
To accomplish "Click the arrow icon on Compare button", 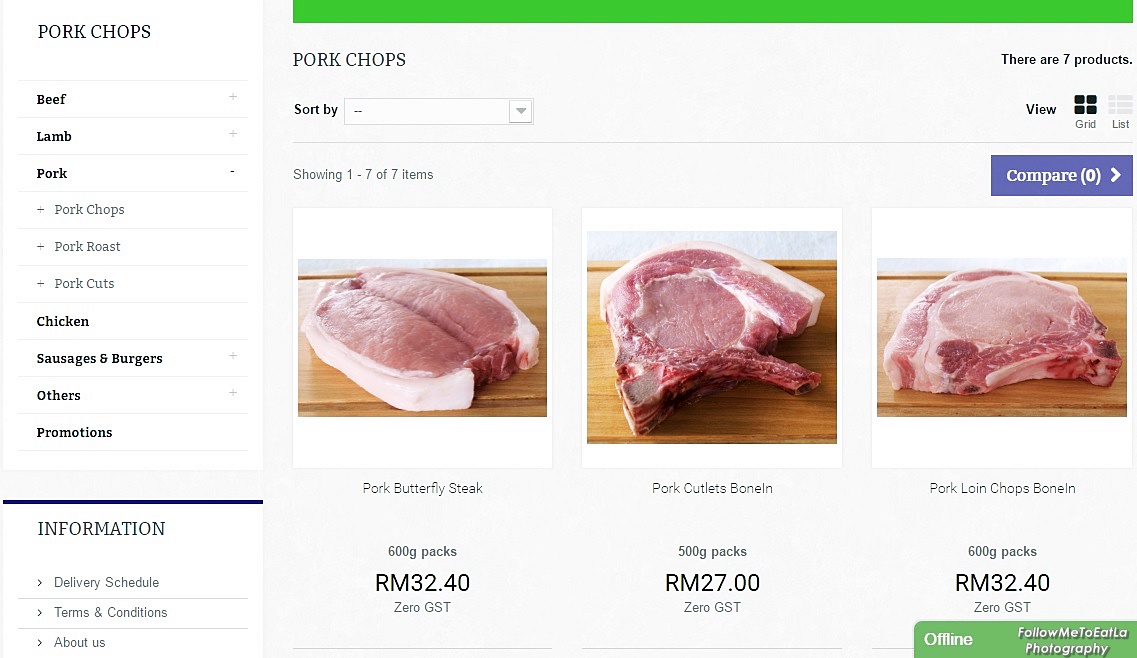I will coord(1115,175).
